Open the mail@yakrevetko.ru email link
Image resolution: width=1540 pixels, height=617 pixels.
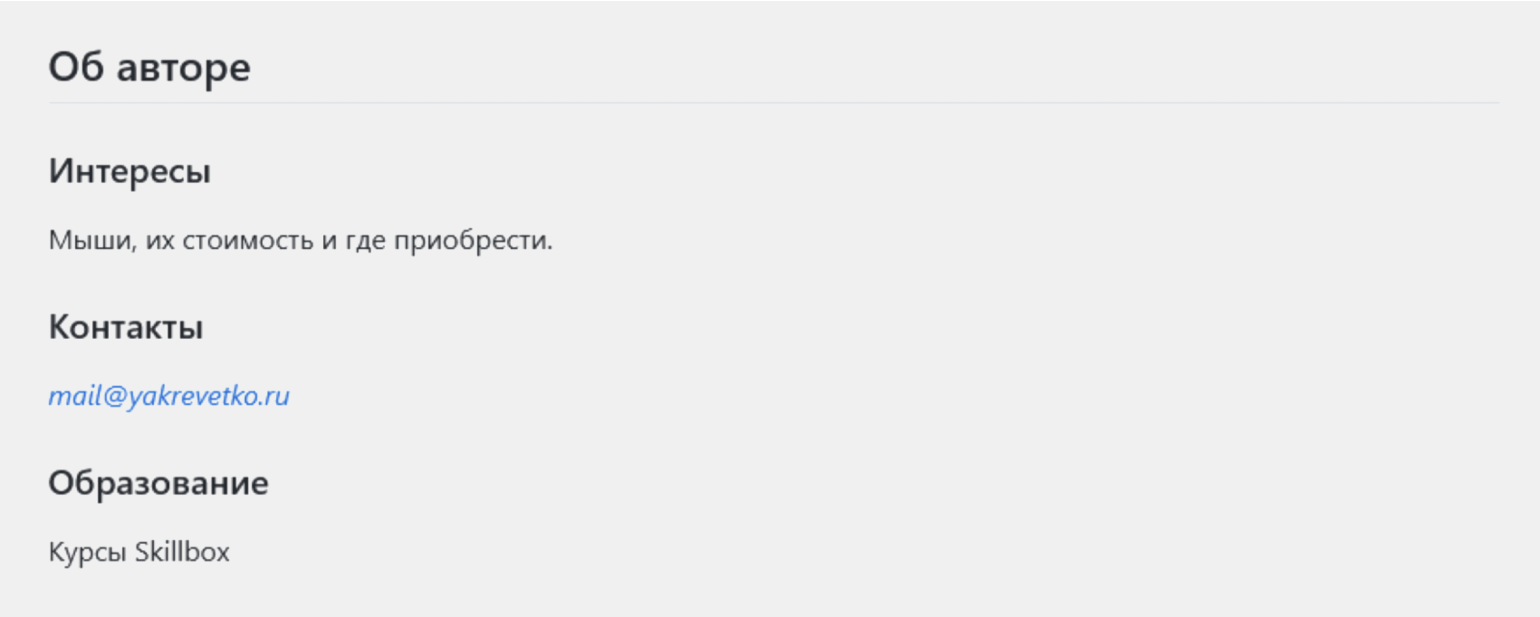click(169, 396)
